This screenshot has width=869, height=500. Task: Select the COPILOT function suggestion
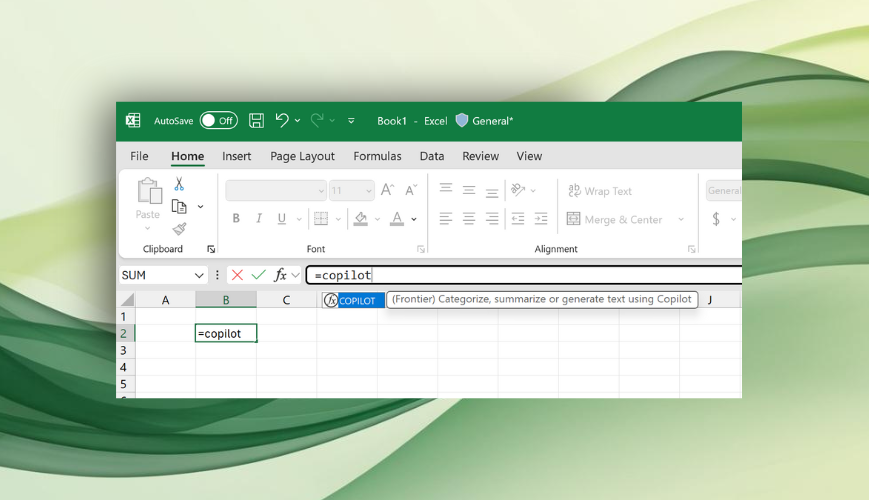click(353, 300)
